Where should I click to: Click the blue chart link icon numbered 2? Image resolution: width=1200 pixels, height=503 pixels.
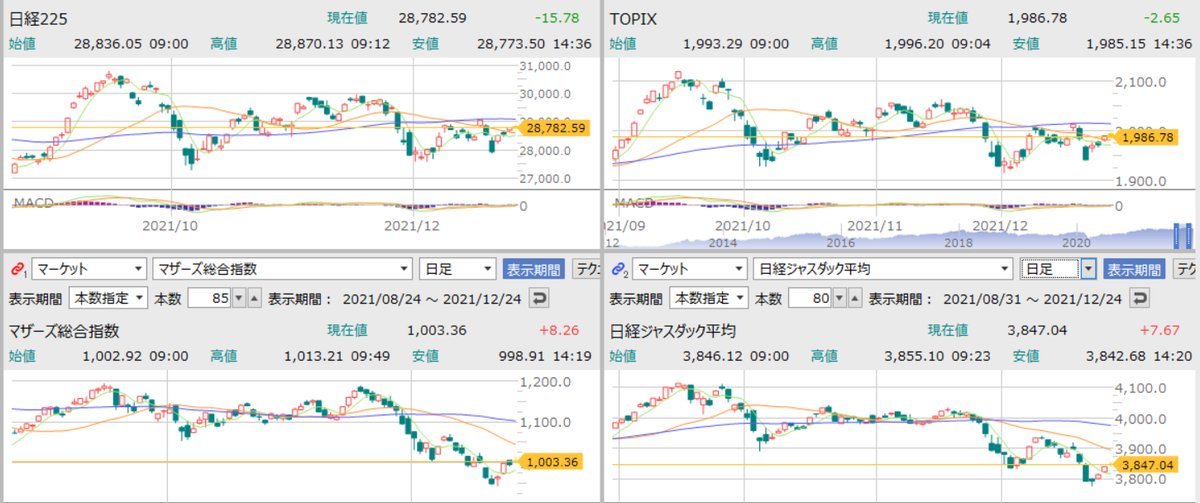618,270
